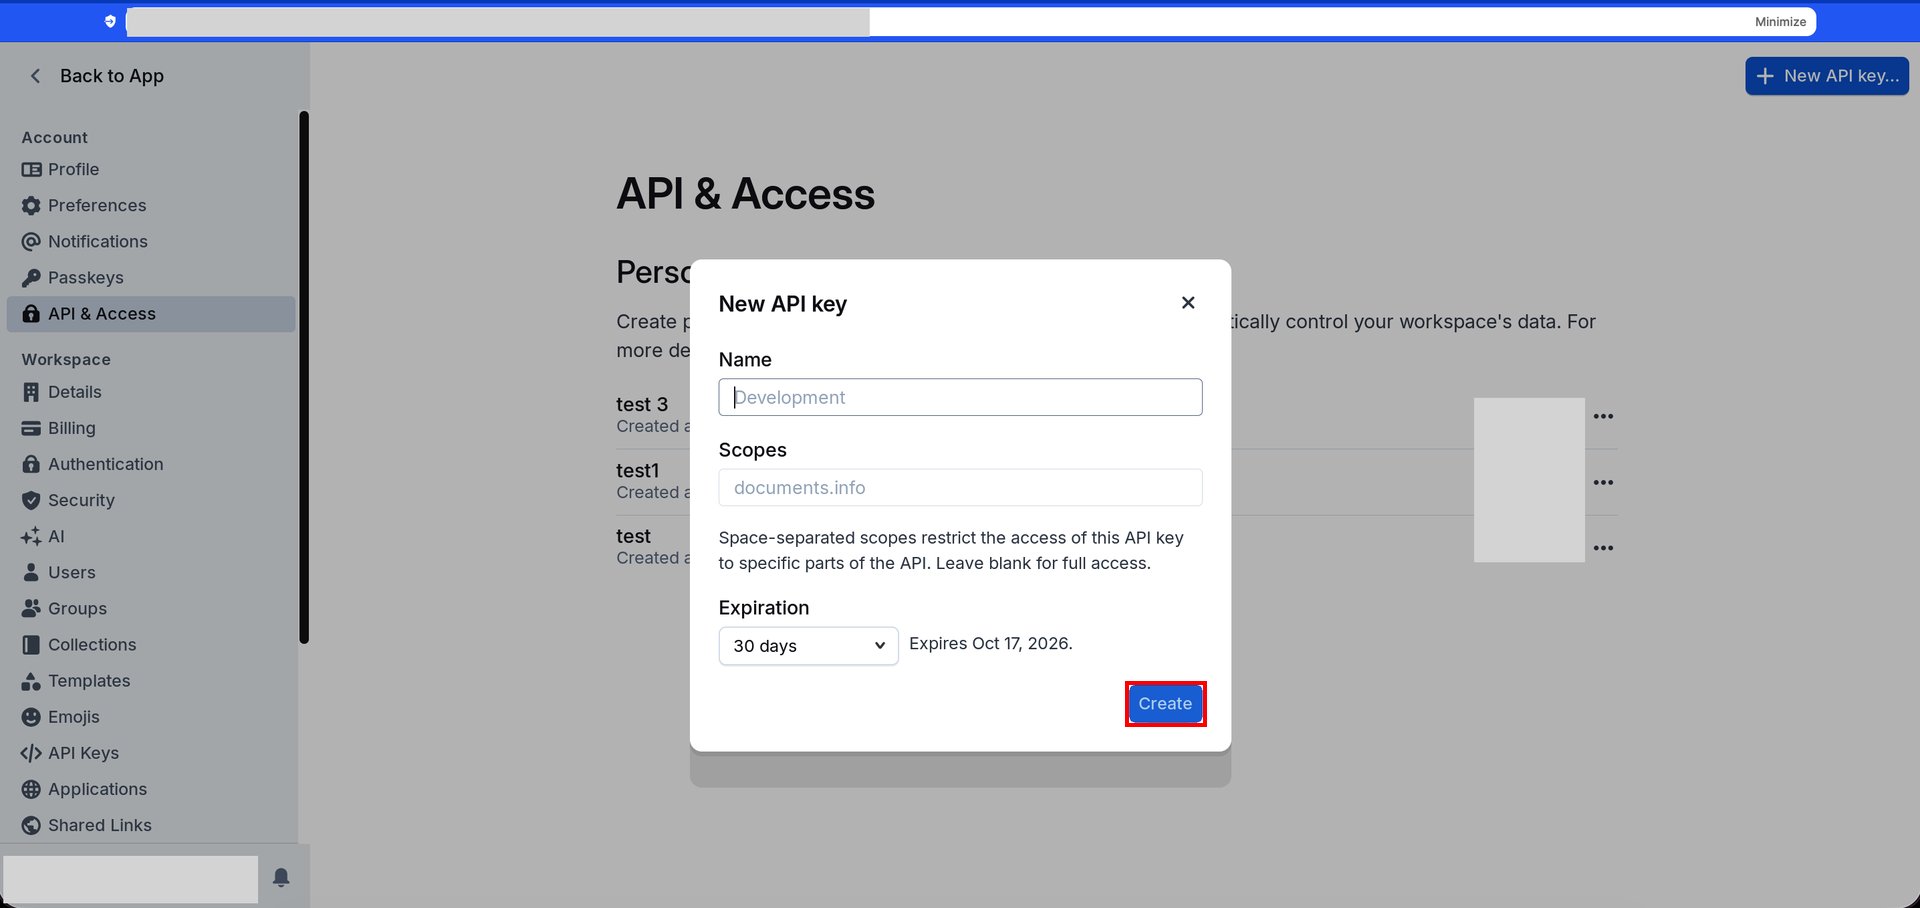Click the shield icon in top bar
The image size is (1920, 908).
tap(110, 21)
